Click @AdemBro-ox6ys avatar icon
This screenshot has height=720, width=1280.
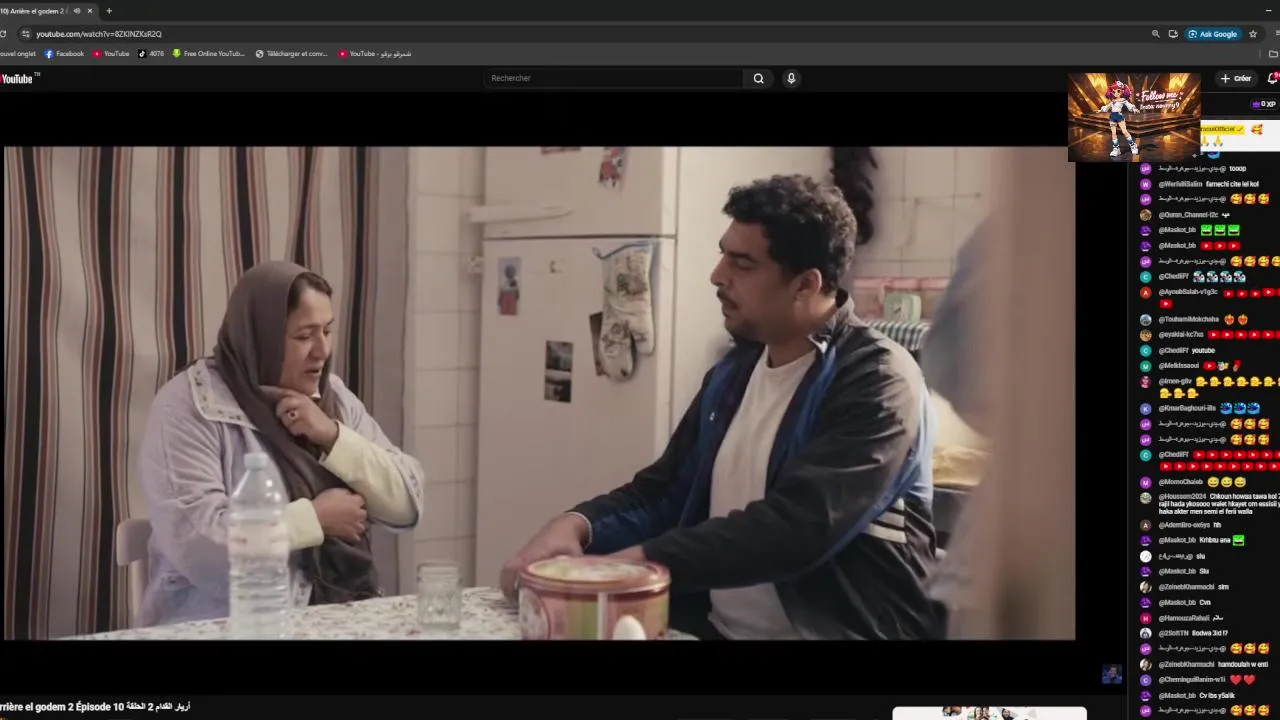tap(1146, 525)
